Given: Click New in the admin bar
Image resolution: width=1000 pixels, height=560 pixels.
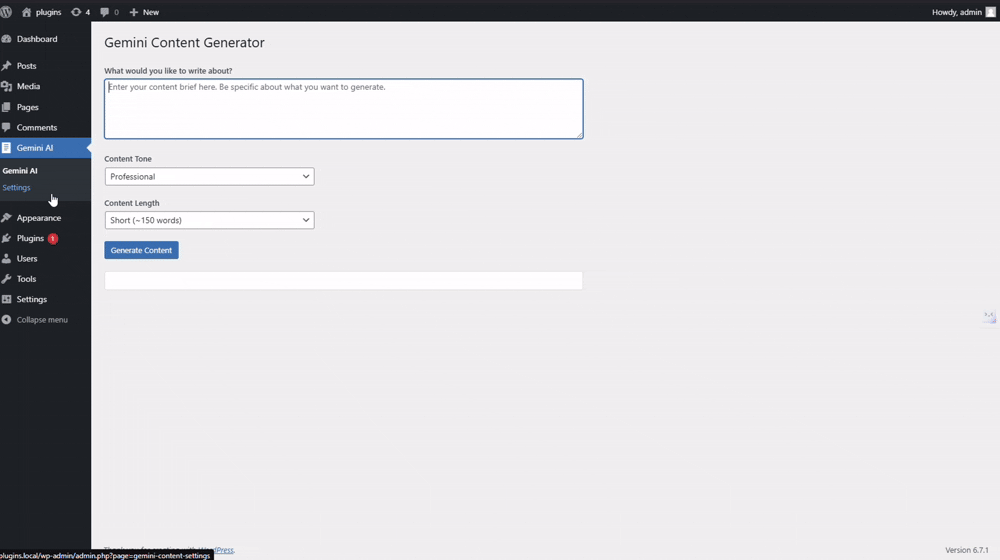Looking at the screenshot, I should click(x=151, y=12).
